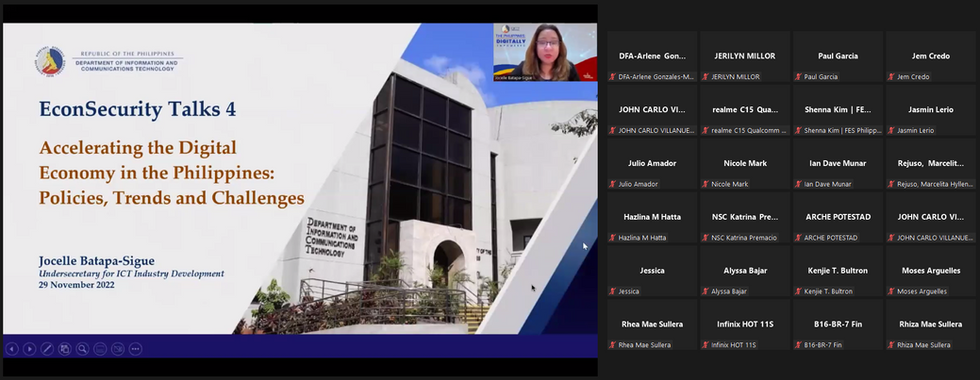Click the EconSecurity Talks 4 slide title
The image size is (980, 380).
(138, 109)
